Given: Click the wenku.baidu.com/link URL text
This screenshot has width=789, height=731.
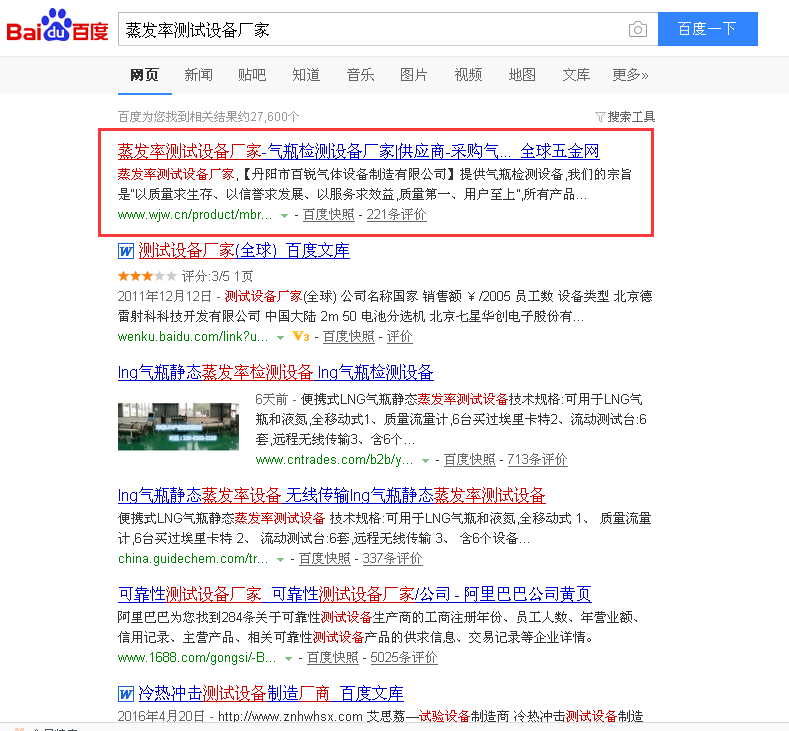Looking at the screenshot, I should point(193,337).
